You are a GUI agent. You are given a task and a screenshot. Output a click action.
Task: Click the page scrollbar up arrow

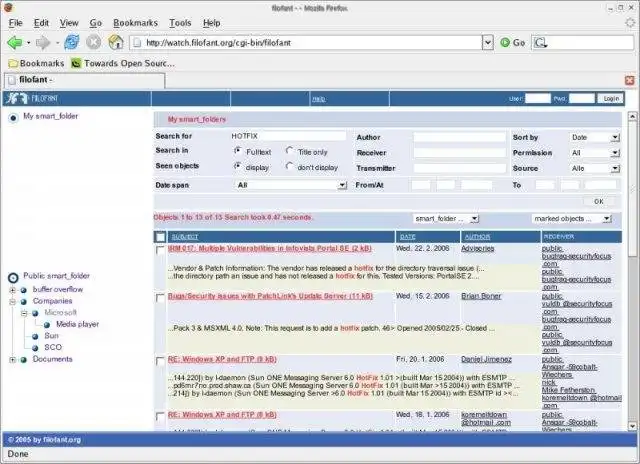click(632, 116)
